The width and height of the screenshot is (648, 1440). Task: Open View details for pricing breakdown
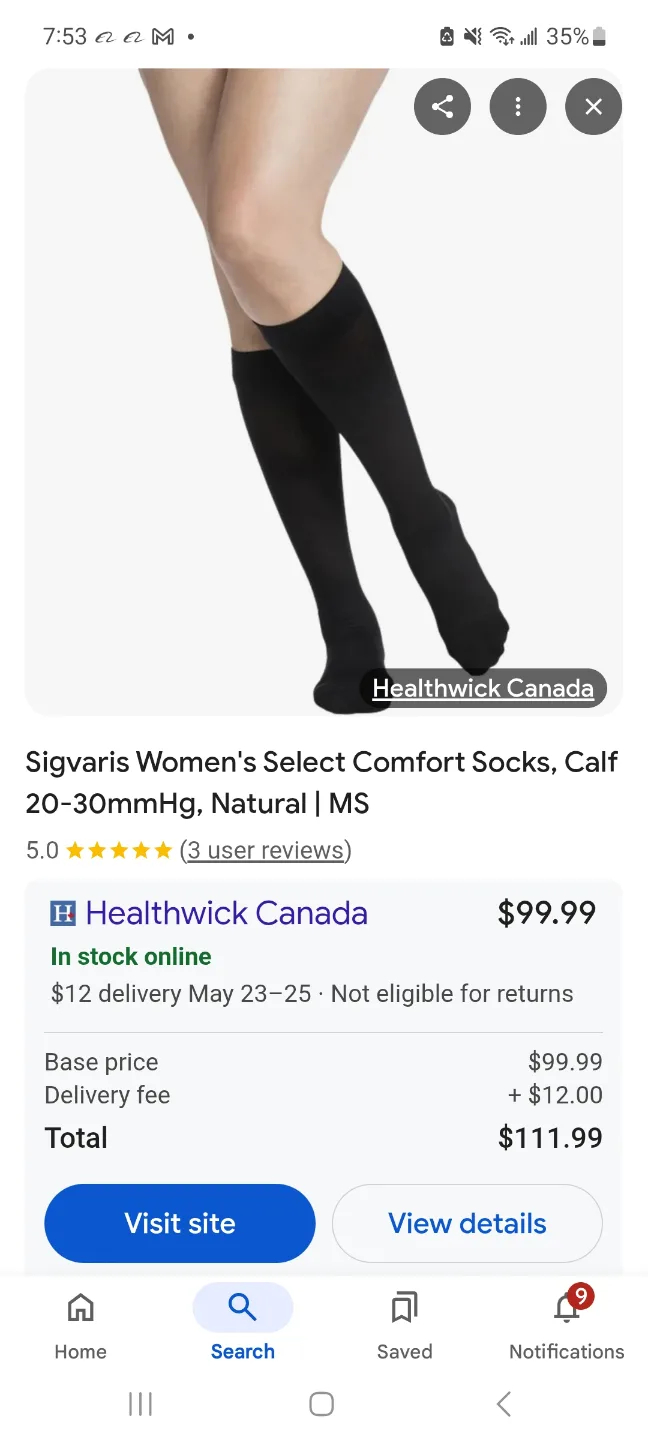click(x=466, y=1223)
